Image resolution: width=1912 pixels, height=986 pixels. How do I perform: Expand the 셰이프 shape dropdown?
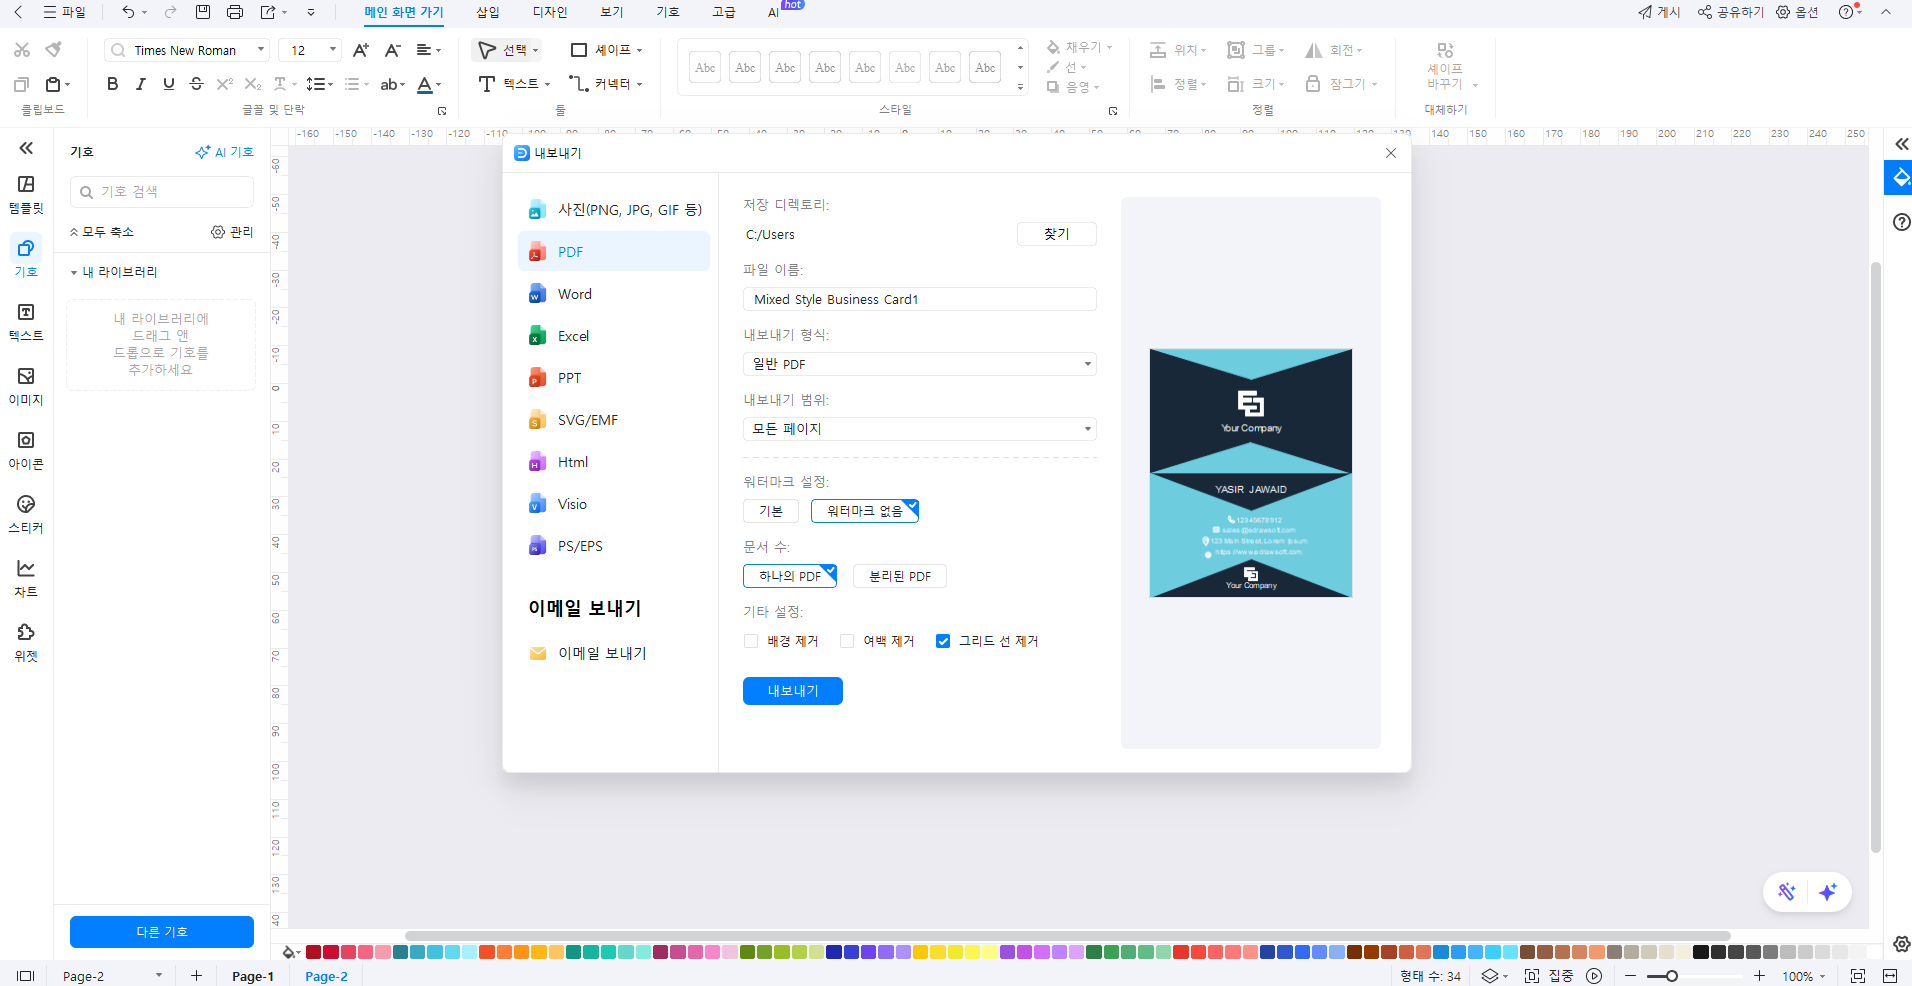[640, 50]
